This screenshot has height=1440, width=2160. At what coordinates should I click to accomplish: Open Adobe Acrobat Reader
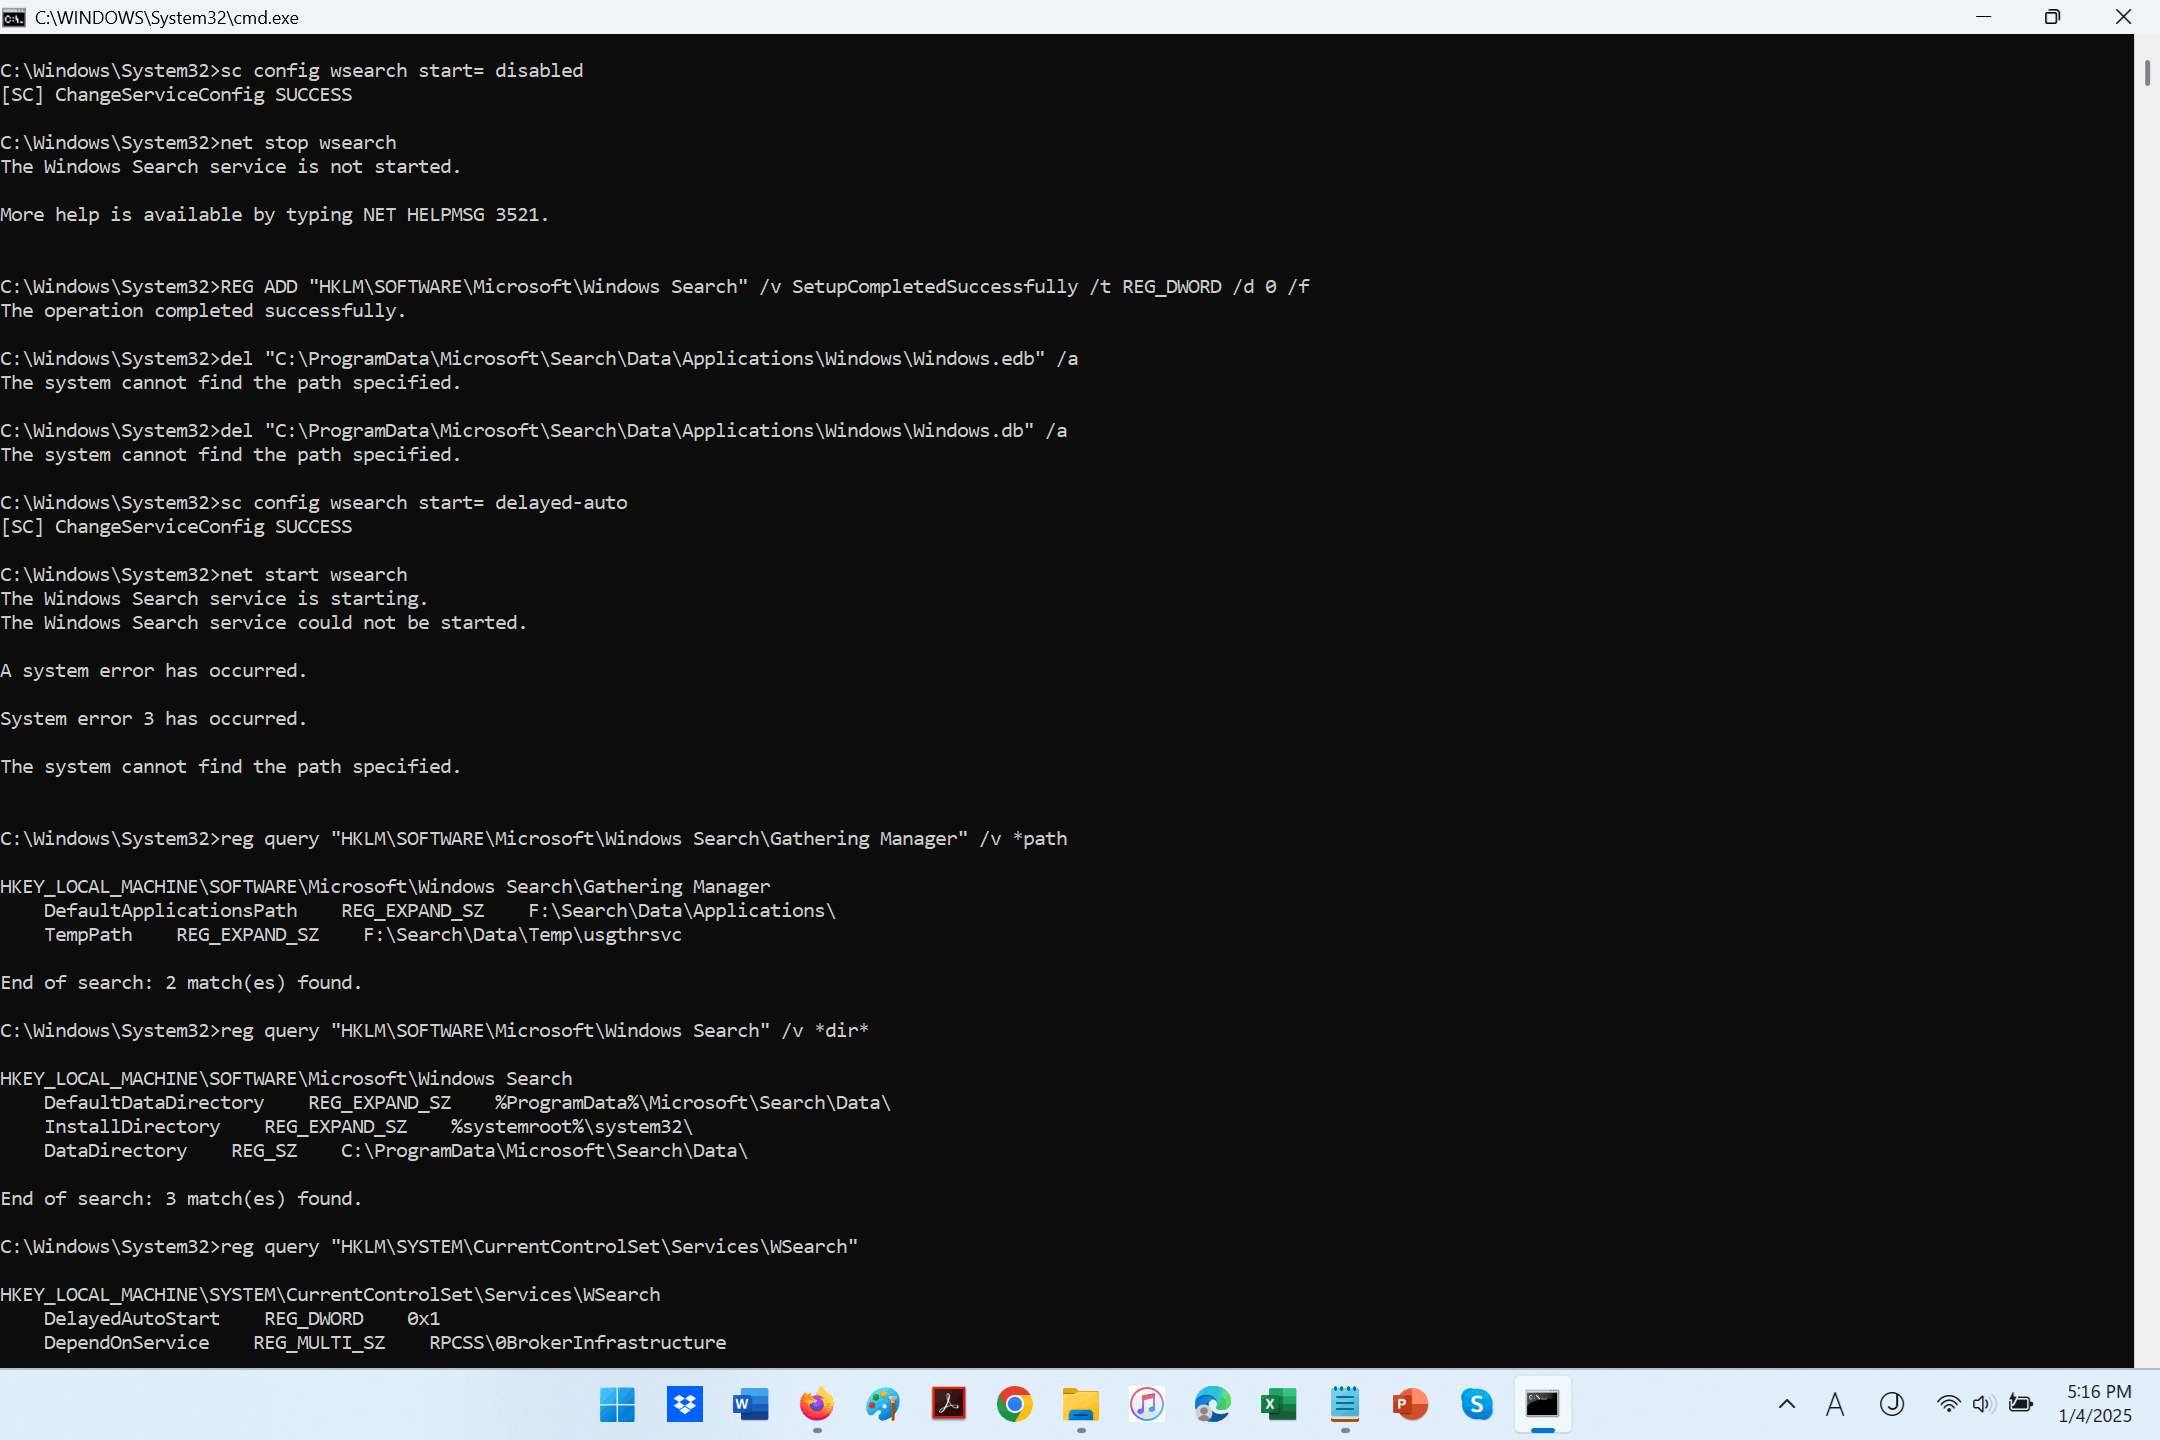(948, 1404)
